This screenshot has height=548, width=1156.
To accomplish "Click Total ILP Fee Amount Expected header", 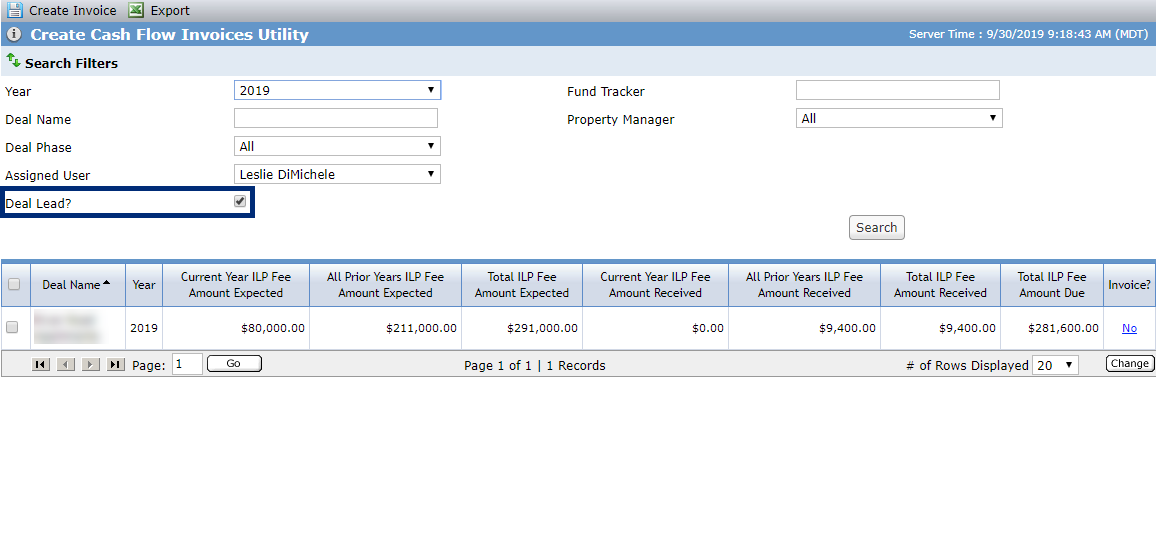I will [522, 285].
